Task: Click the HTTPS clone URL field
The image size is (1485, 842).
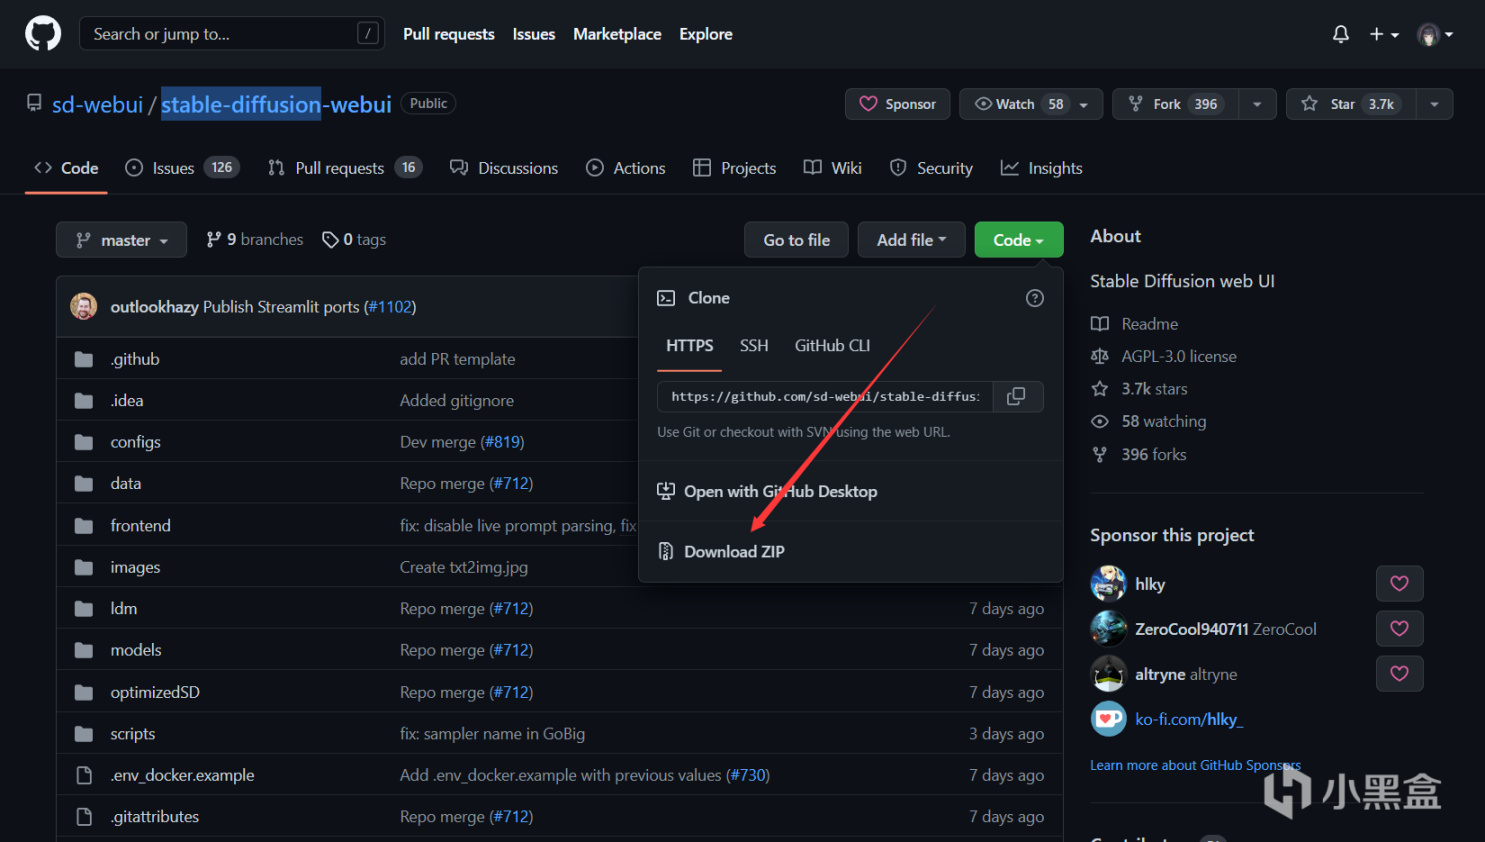Action: coord(825,396)
